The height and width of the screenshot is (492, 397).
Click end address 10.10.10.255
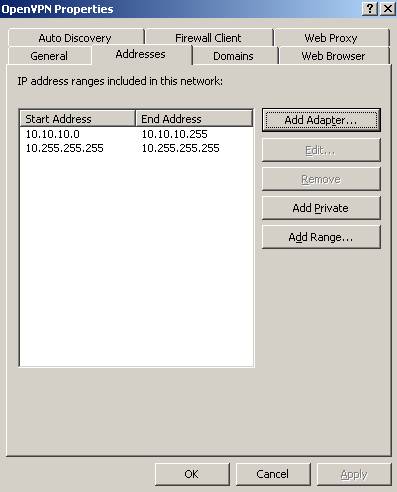point(175,134)
